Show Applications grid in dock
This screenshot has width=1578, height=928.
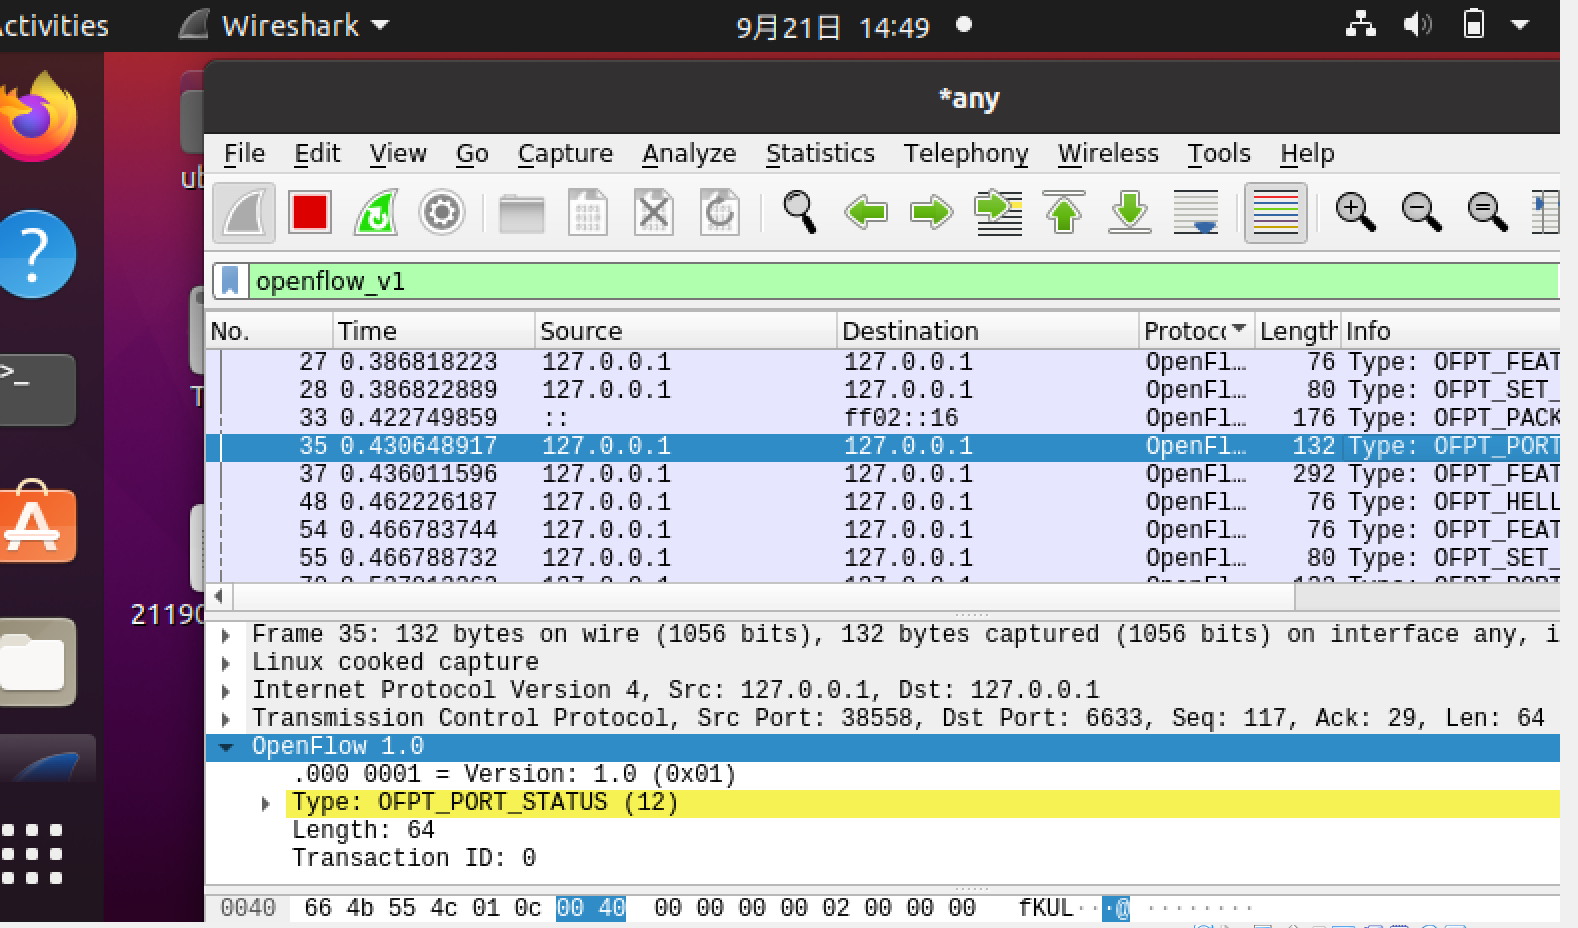32,854
